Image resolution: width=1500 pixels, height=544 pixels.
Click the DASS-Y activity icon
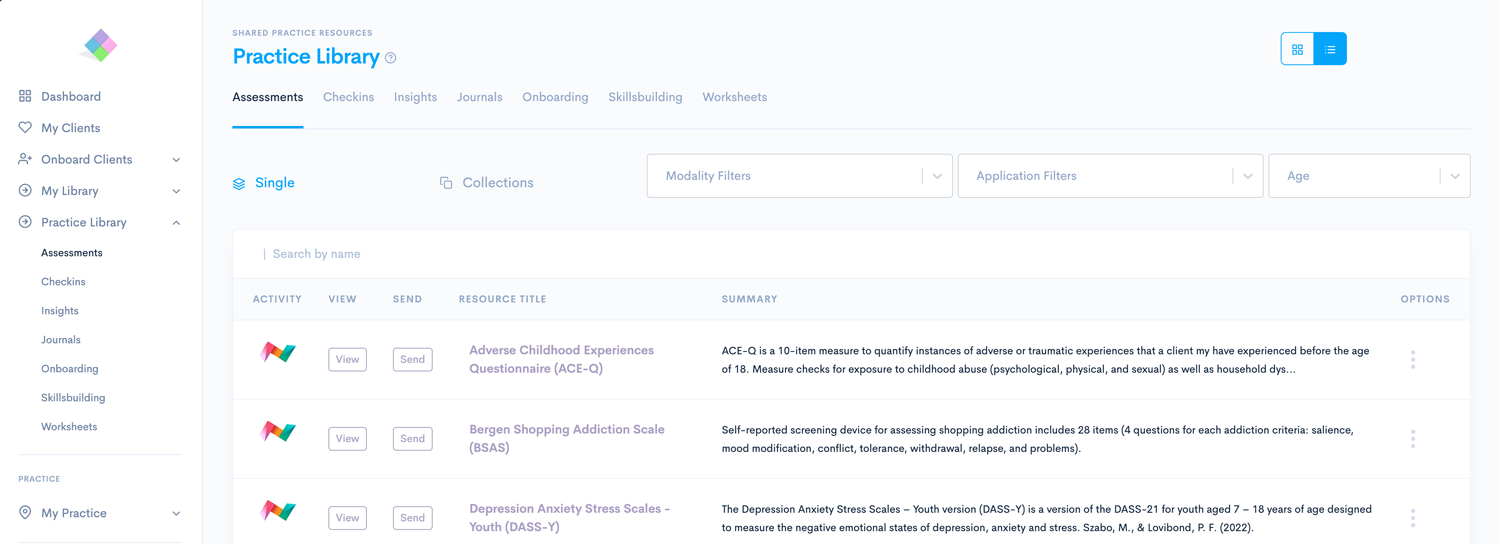click(x=278, y=510)
